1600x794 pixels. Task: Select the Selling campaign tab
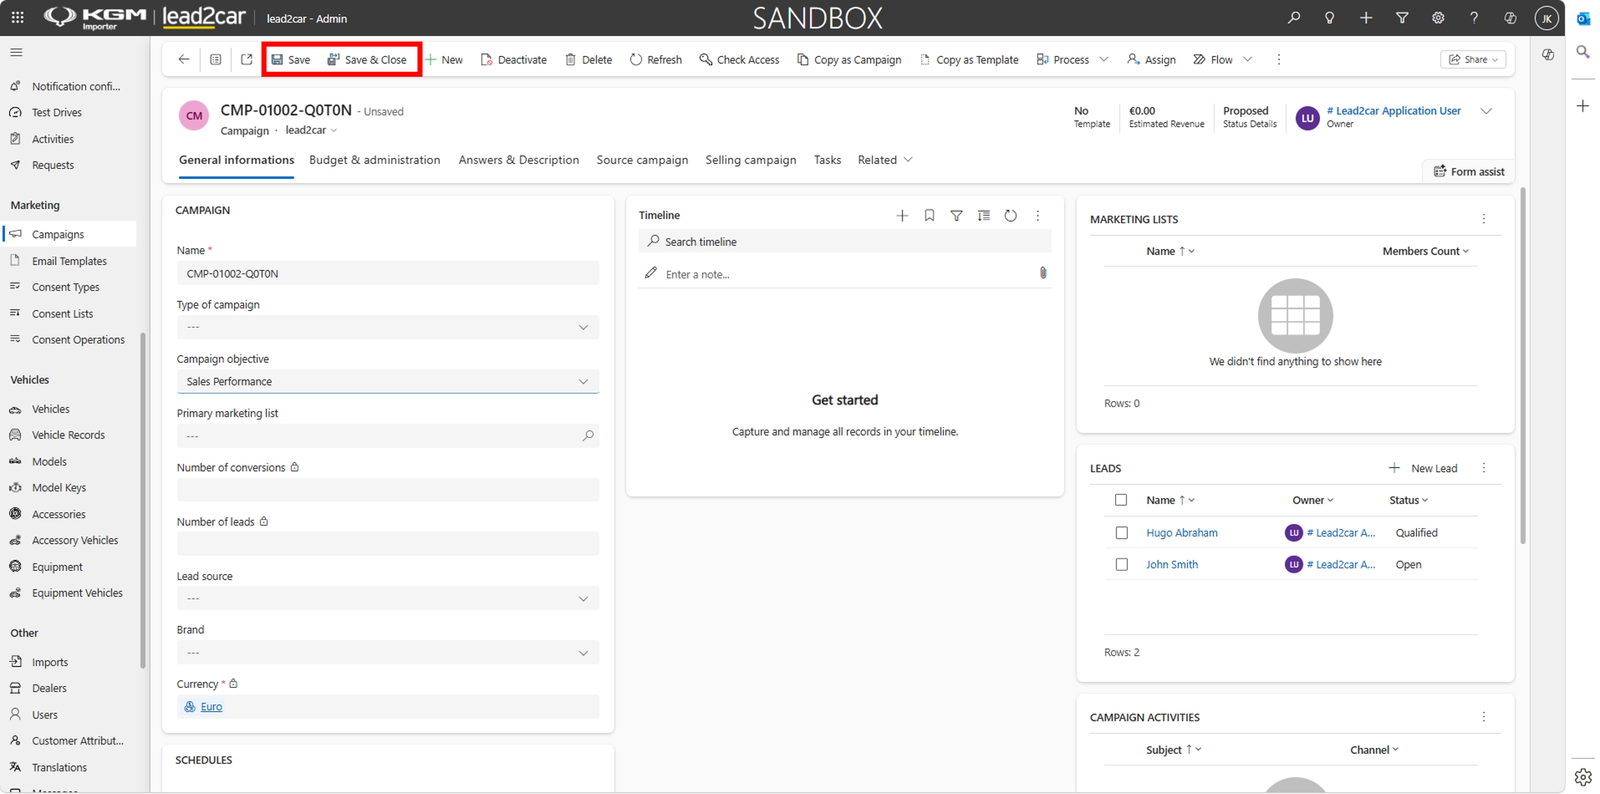[x=751, y=160]
